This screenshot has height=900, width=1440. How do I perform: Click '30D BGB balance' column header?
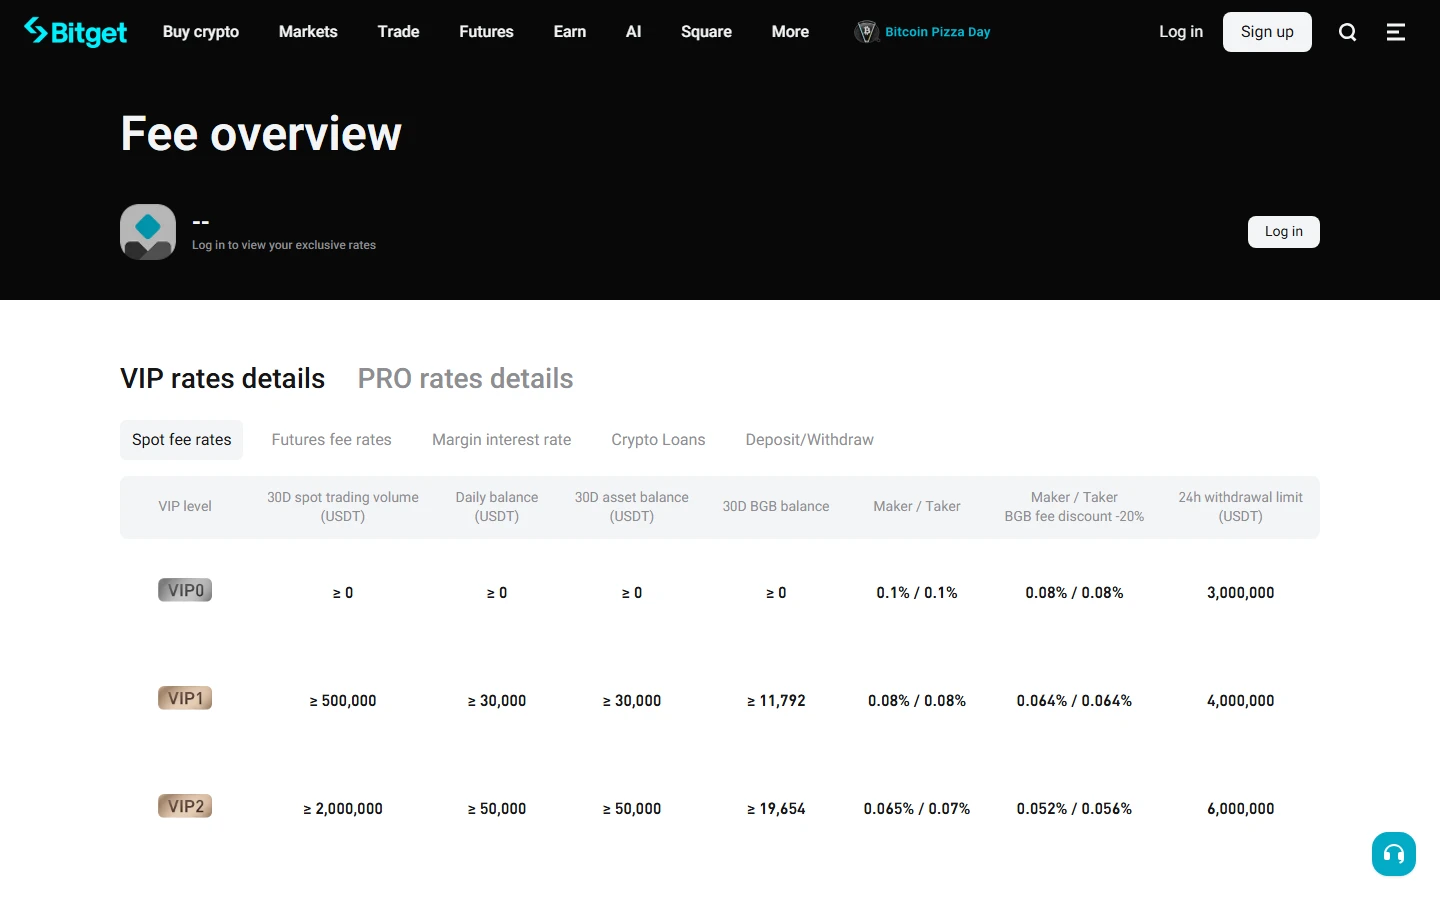776,507
